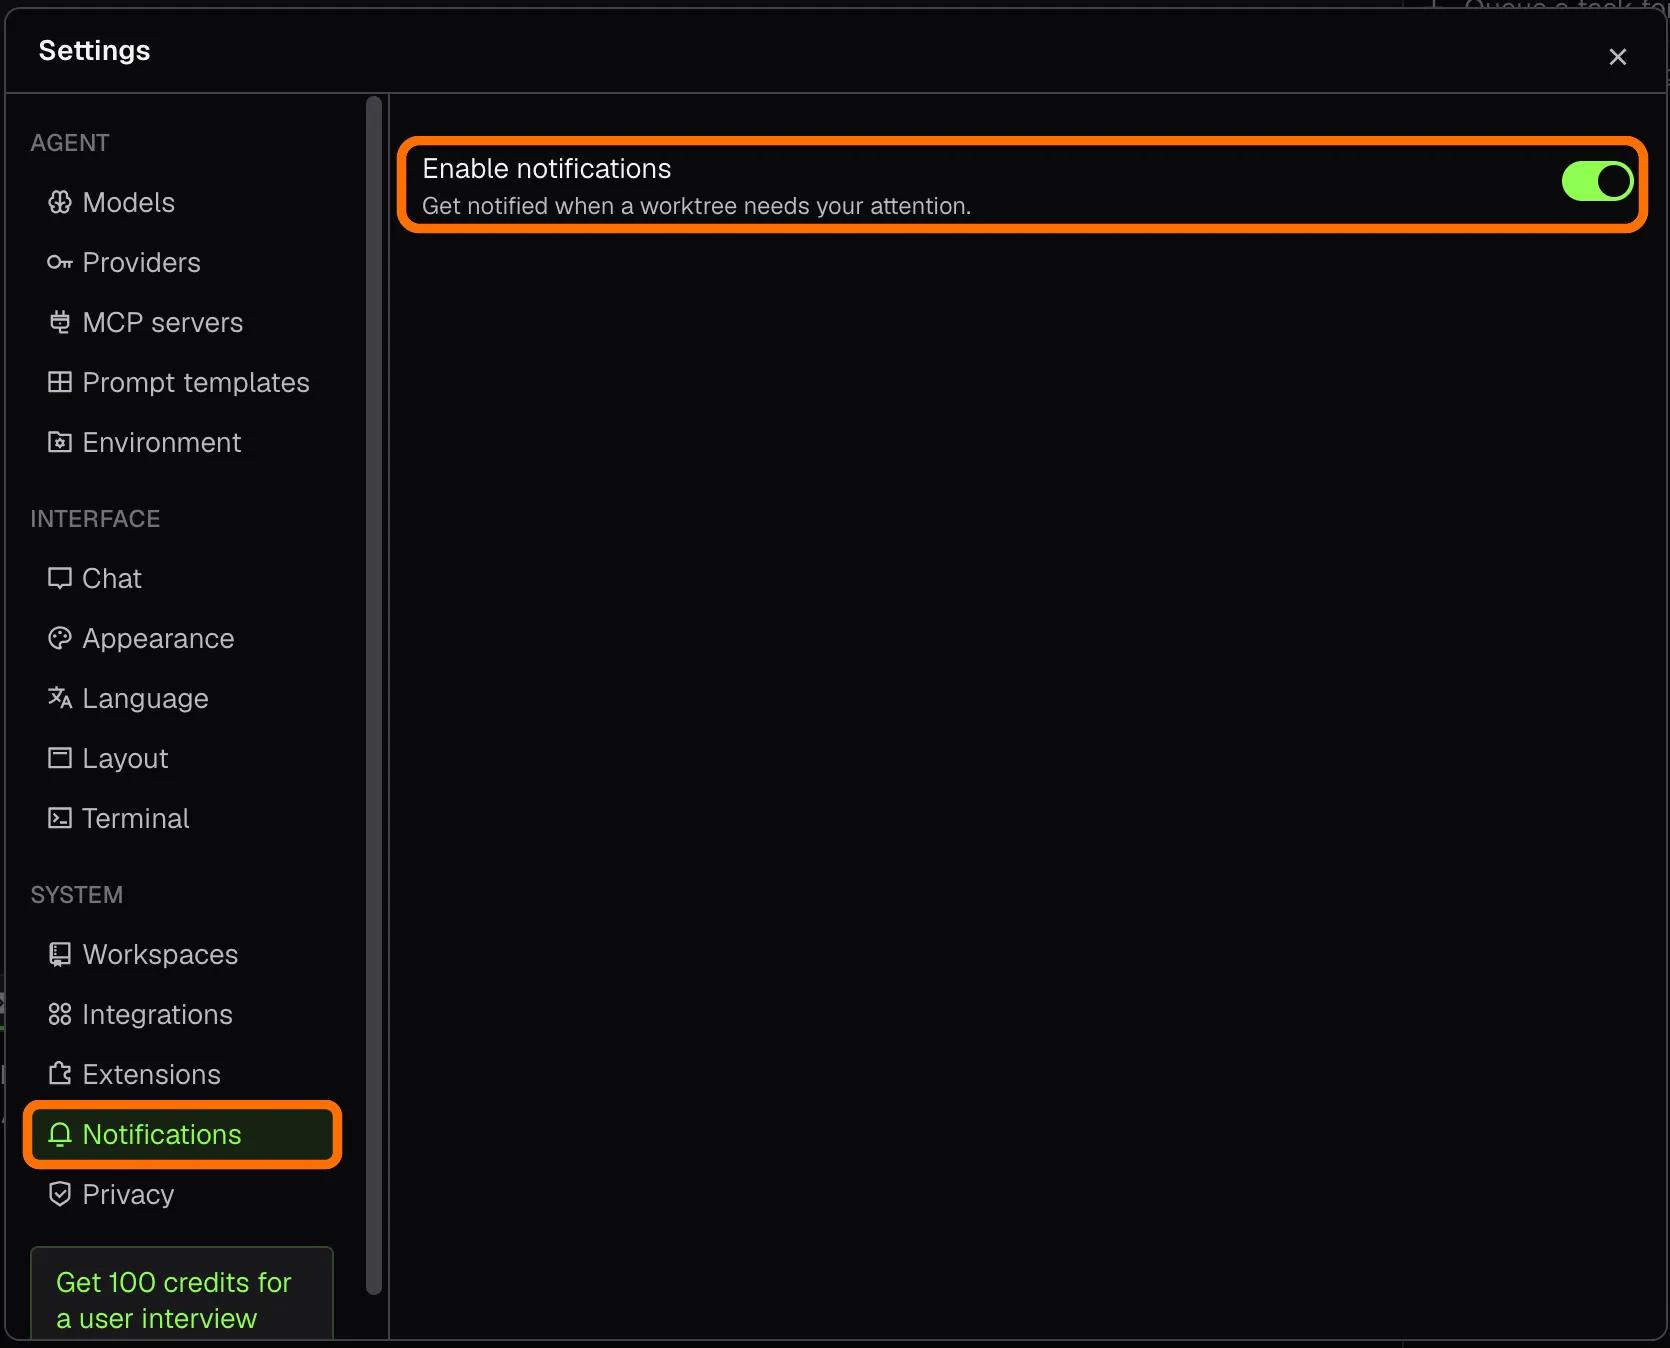Click the terminal prompt icon beside Terminal

click(60, 818)
